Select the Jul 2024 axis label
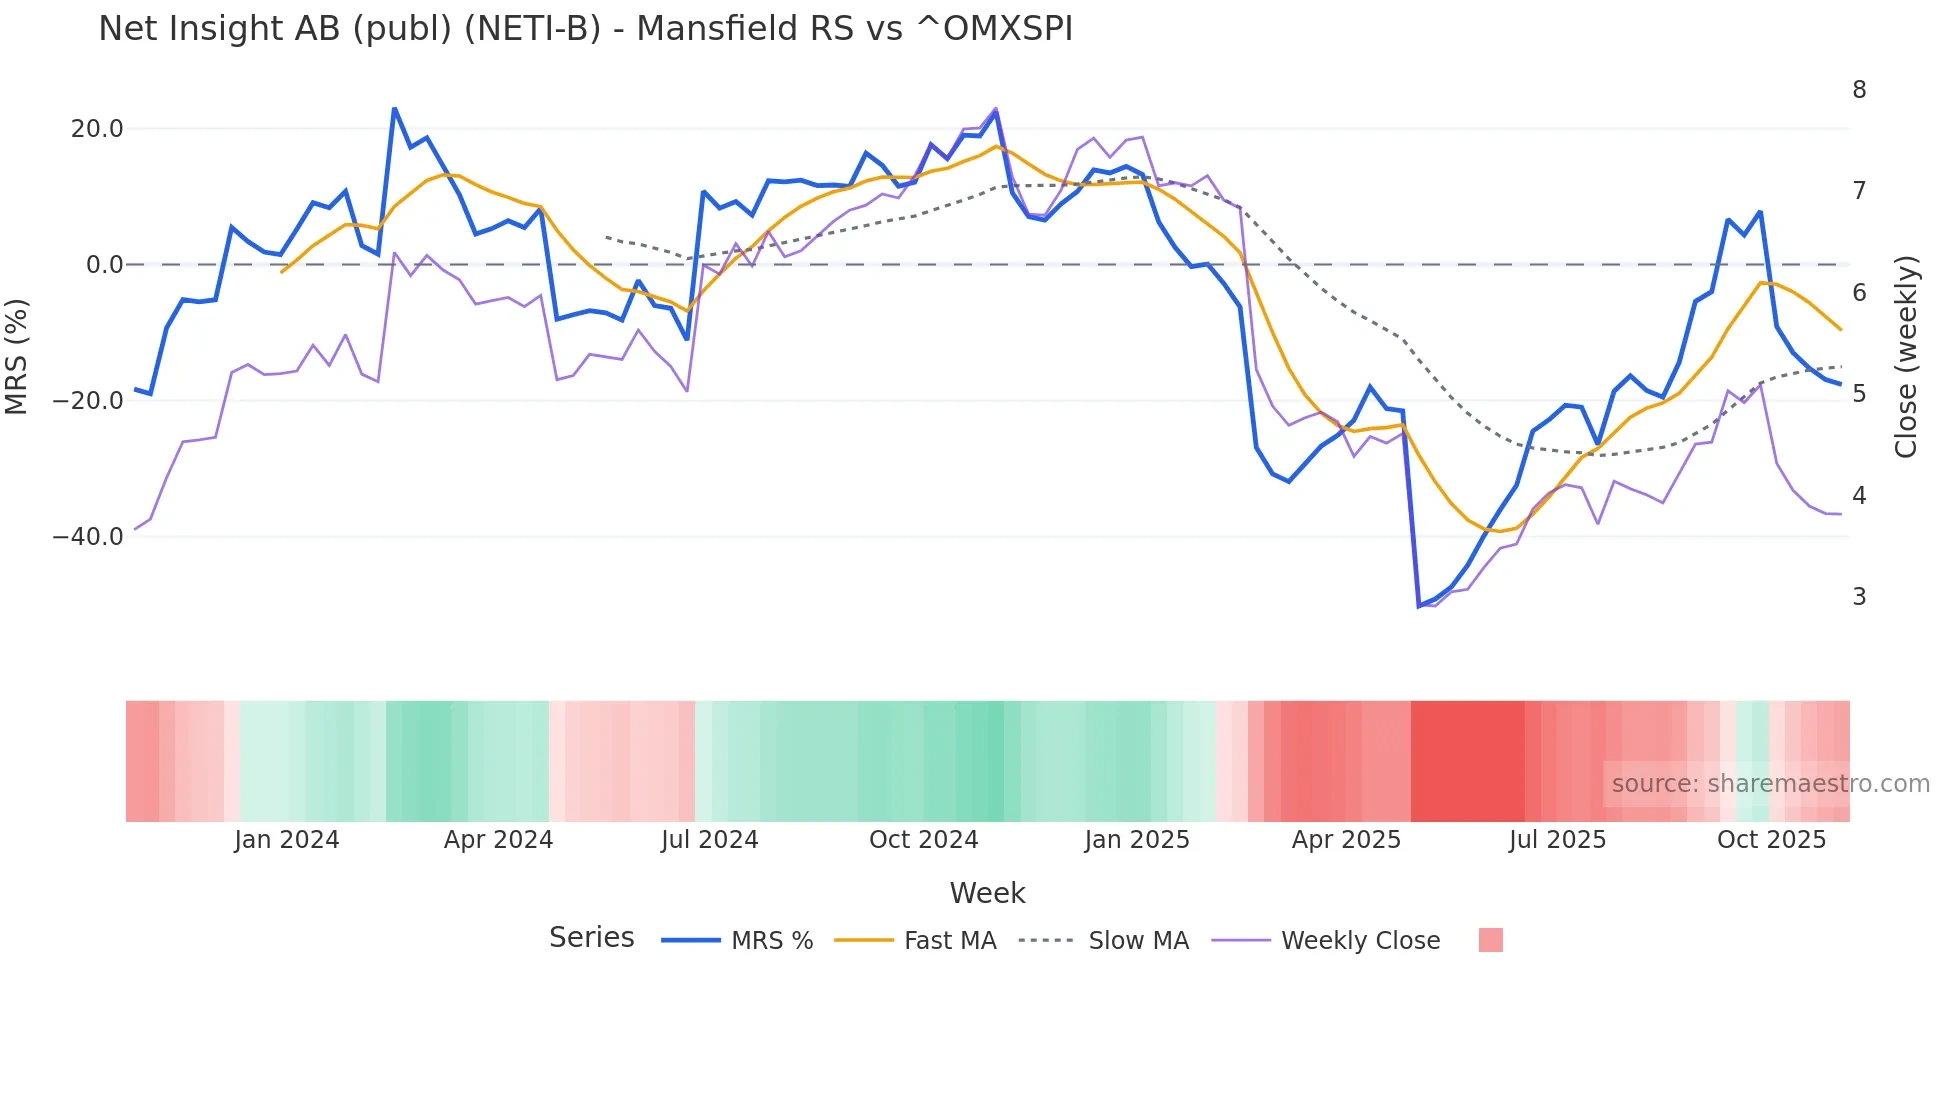Viewport: 1960px width, 1102px height. tap(710, 840)
